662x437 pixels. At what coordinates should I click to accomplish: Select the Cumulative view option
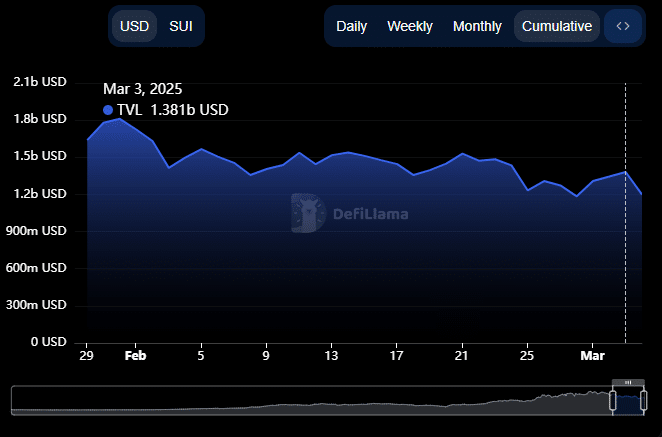coord(556,26)
